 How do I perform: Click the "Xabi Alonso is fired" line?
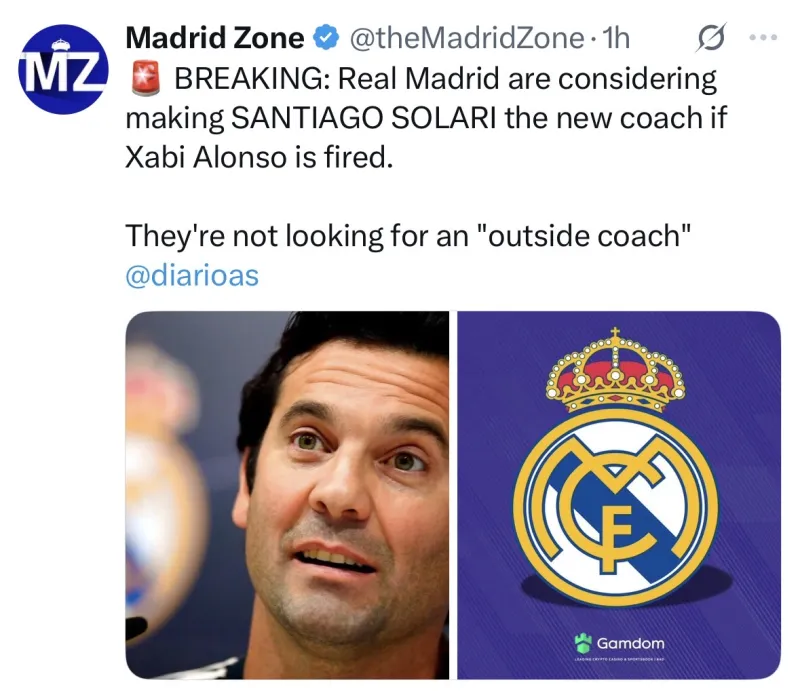(x=254, y=157)
